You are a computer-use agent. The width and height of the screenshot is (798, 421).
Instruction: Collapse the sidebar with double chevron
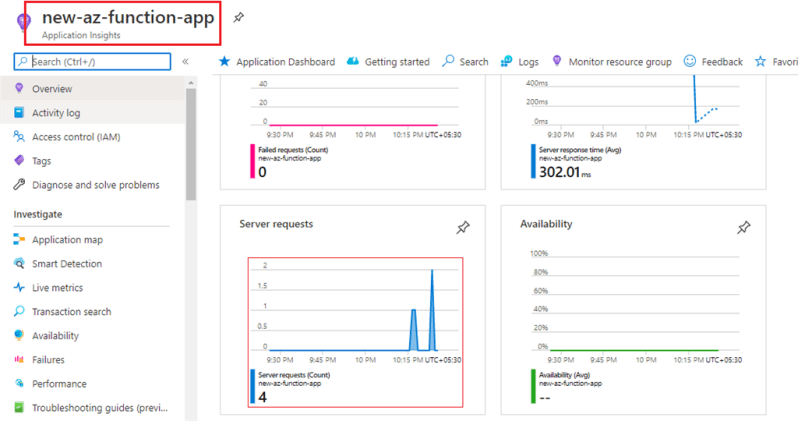coord(185,62)
